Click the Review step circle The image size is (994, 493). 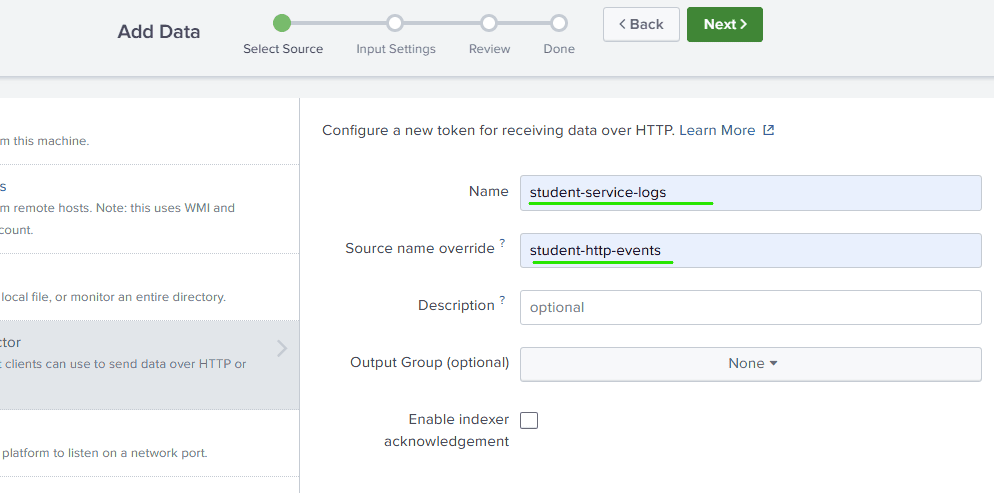489,23
